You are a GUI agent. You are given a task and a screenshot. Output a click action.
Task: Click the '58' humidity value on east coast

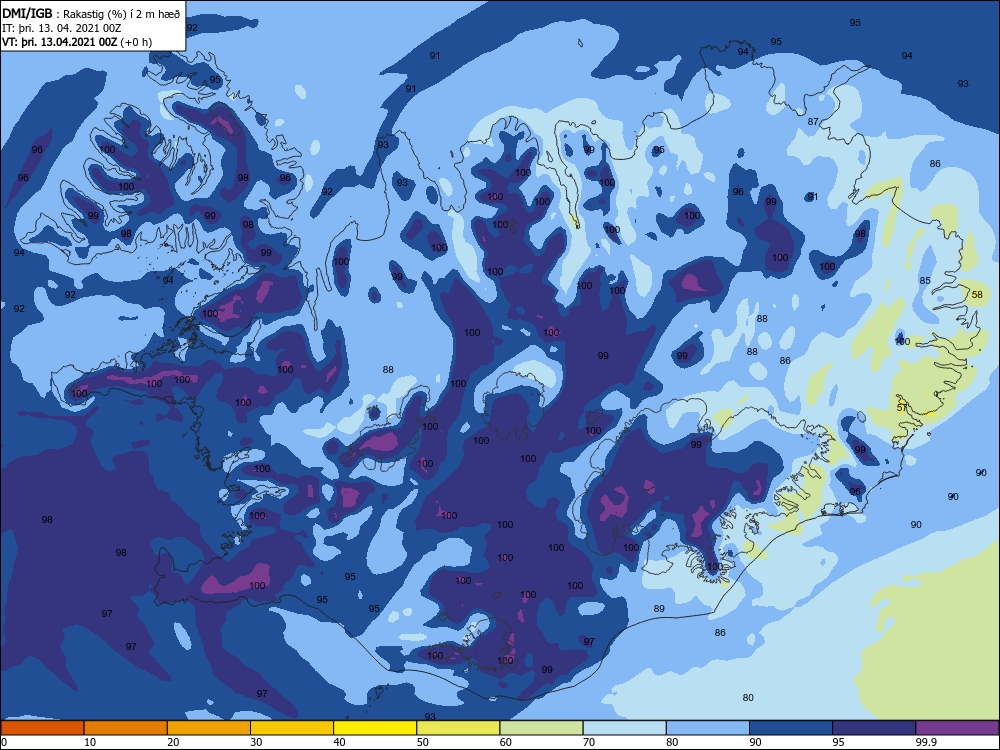[x=977, y=295]
